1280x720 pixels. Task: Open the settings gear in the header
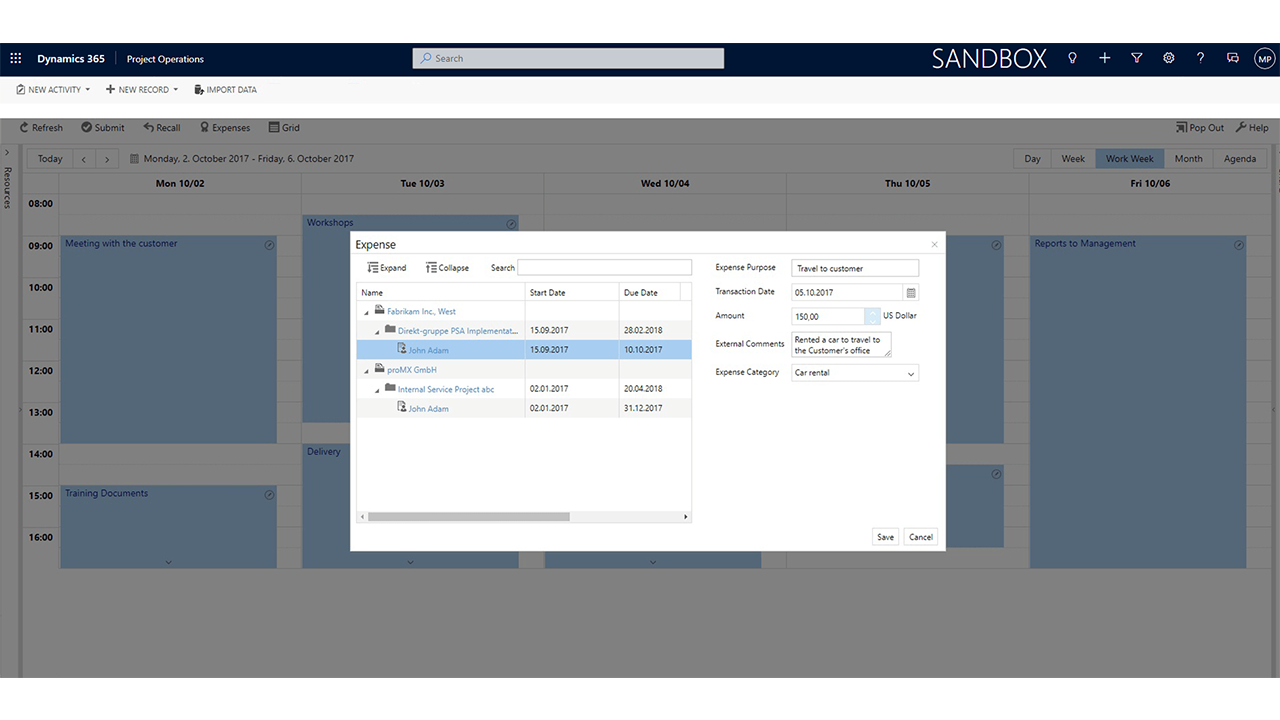coord(1168,58)
